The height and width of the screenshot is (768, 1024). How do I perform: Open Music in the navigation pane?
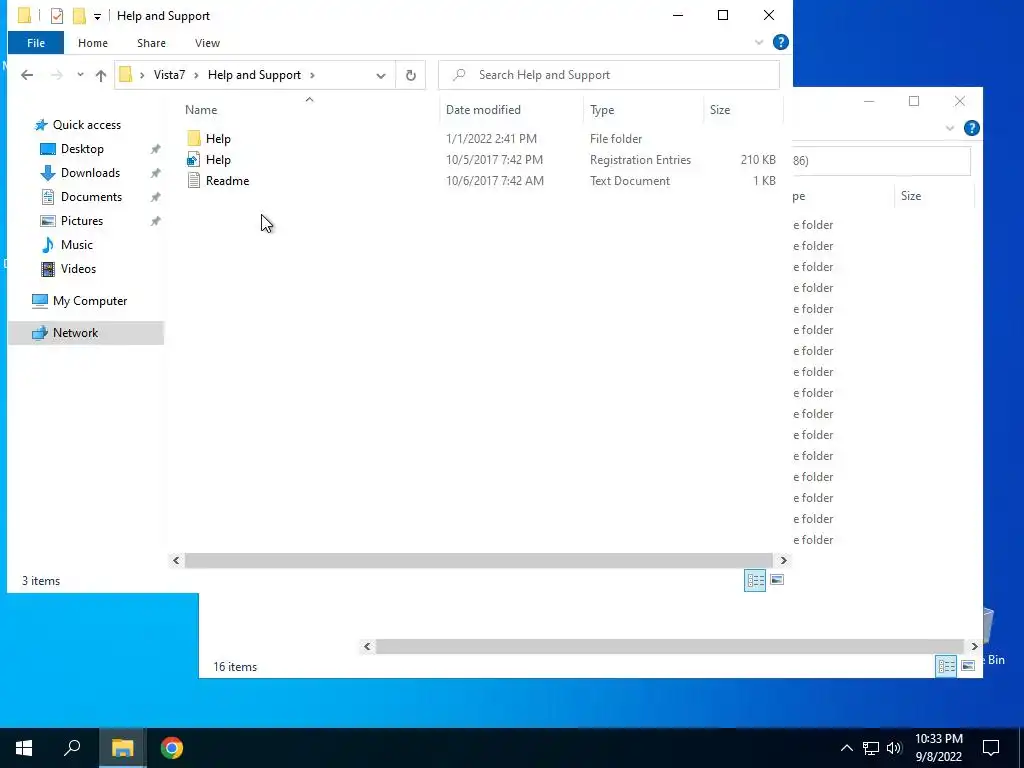(76, 245)
